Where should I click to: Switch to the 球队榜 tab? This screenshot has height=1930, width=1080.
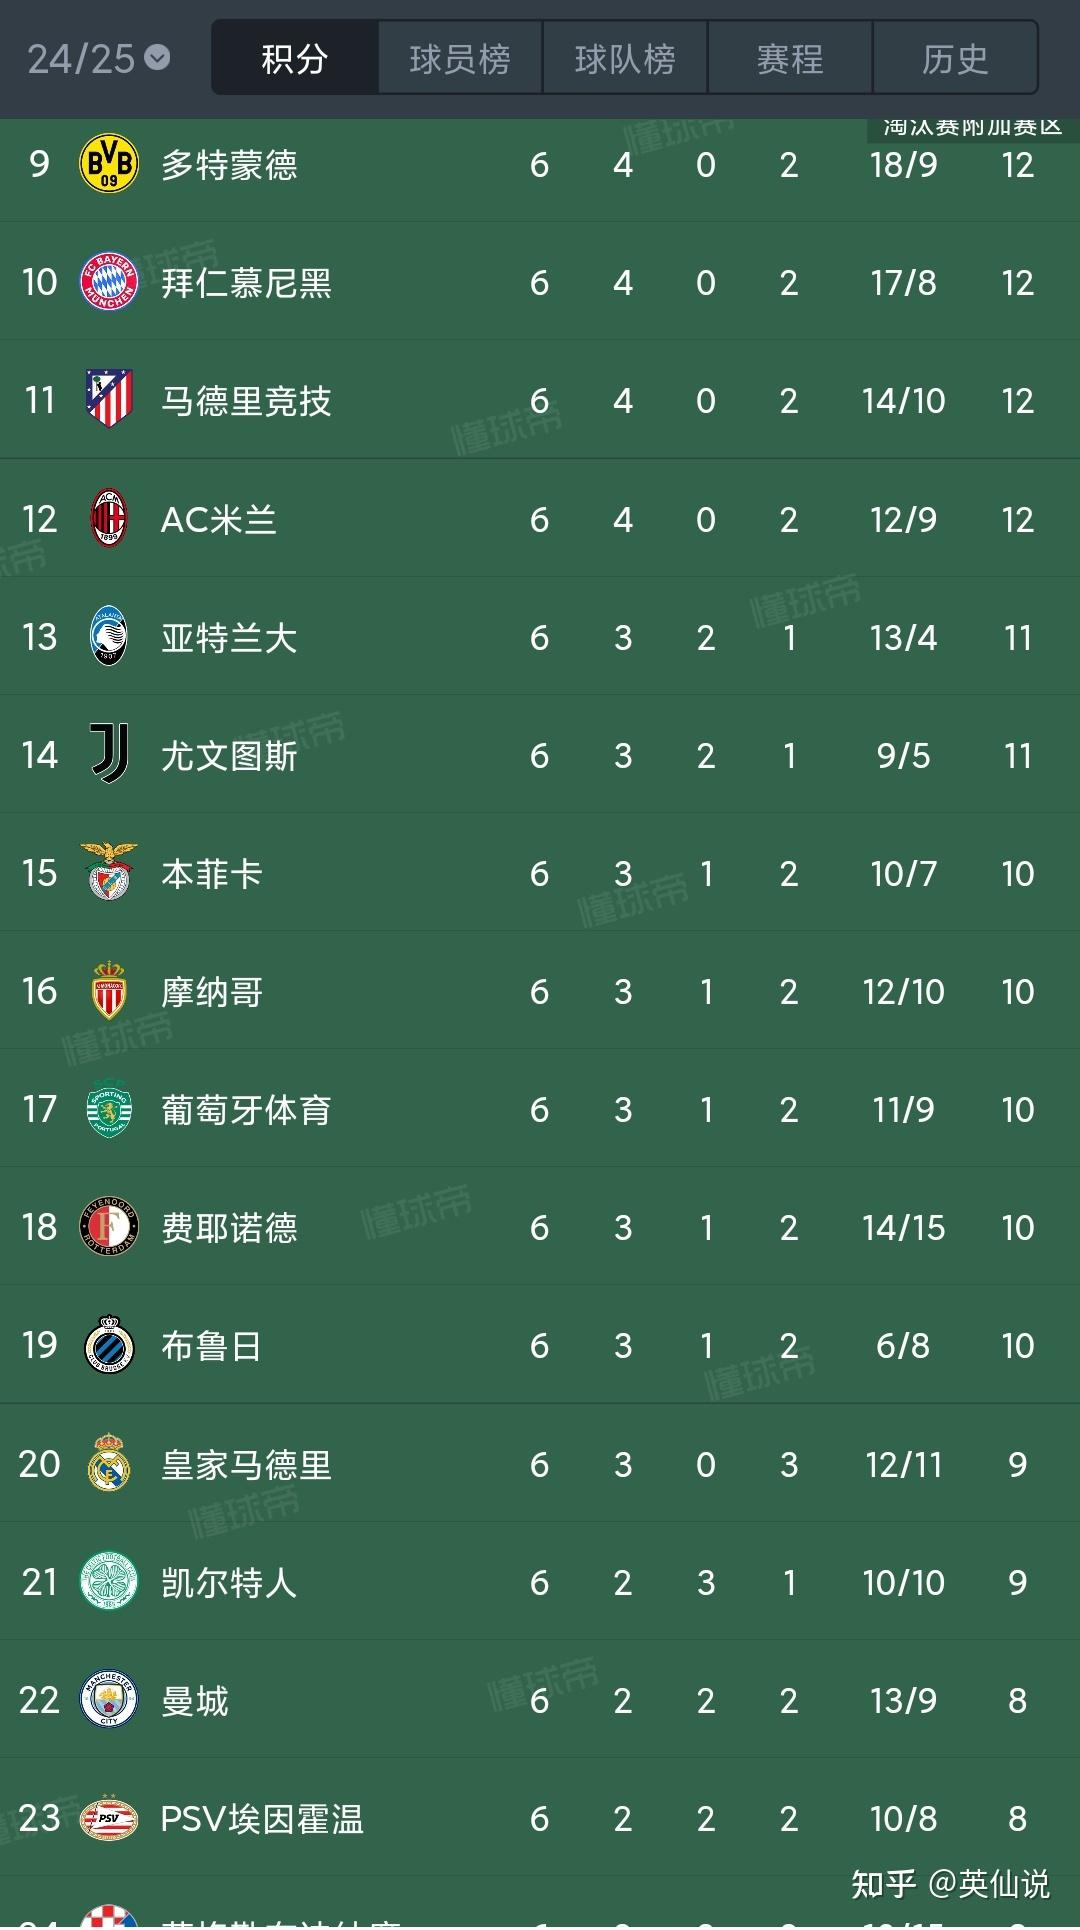pyautogui.click(x=625, y=58)
